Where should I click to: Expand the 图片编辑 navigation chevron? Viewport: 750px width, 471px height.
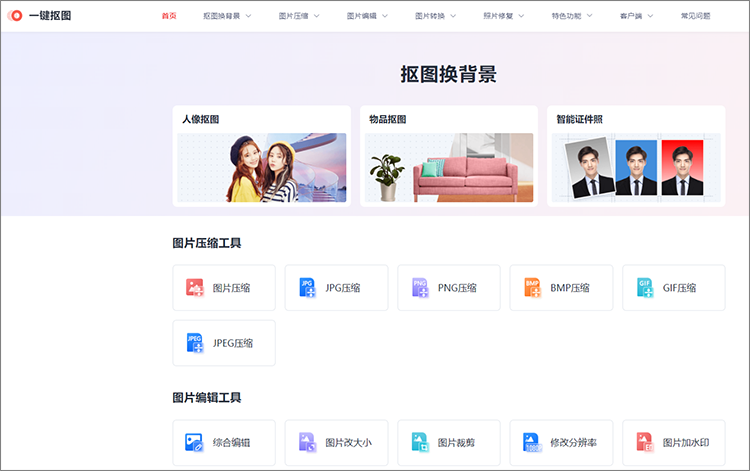pos(385,16)
